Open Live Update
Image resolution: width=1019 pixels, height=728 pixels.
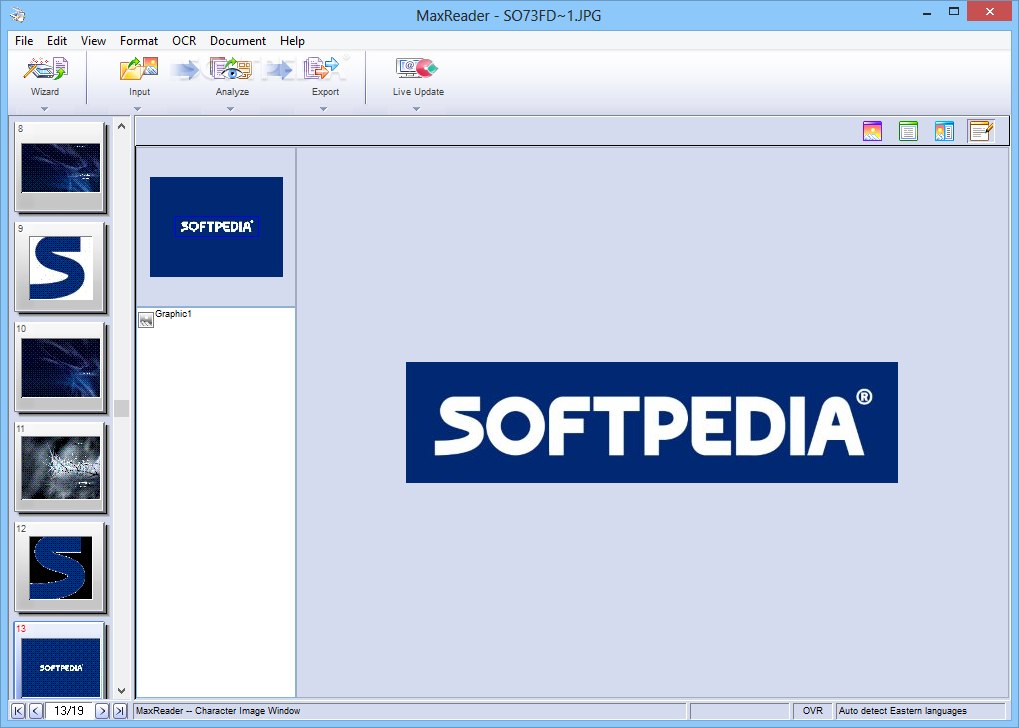(418, 76)
